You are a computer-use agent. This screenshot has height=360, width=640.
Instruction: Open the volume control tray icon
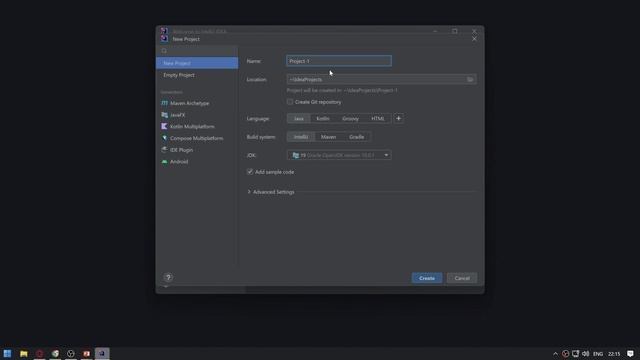click(x=586, y=354)
